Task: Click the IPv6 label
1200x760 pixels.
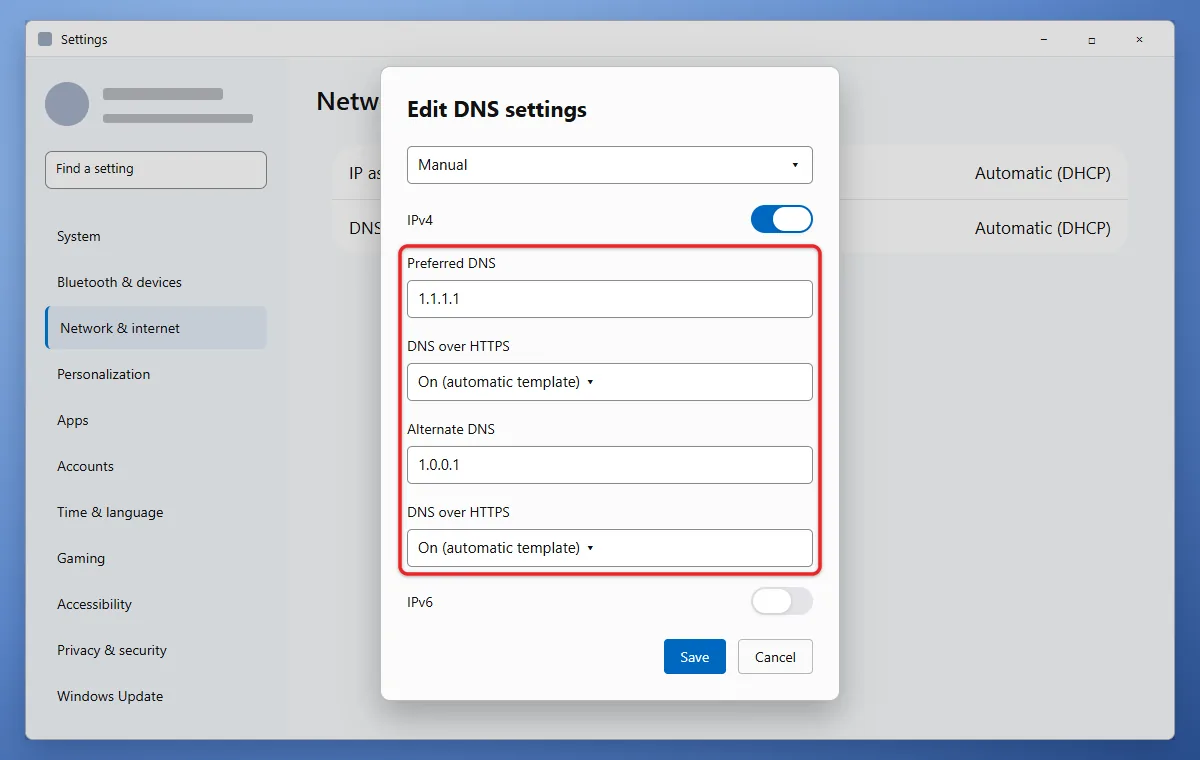Action: (x=420, y=603)
